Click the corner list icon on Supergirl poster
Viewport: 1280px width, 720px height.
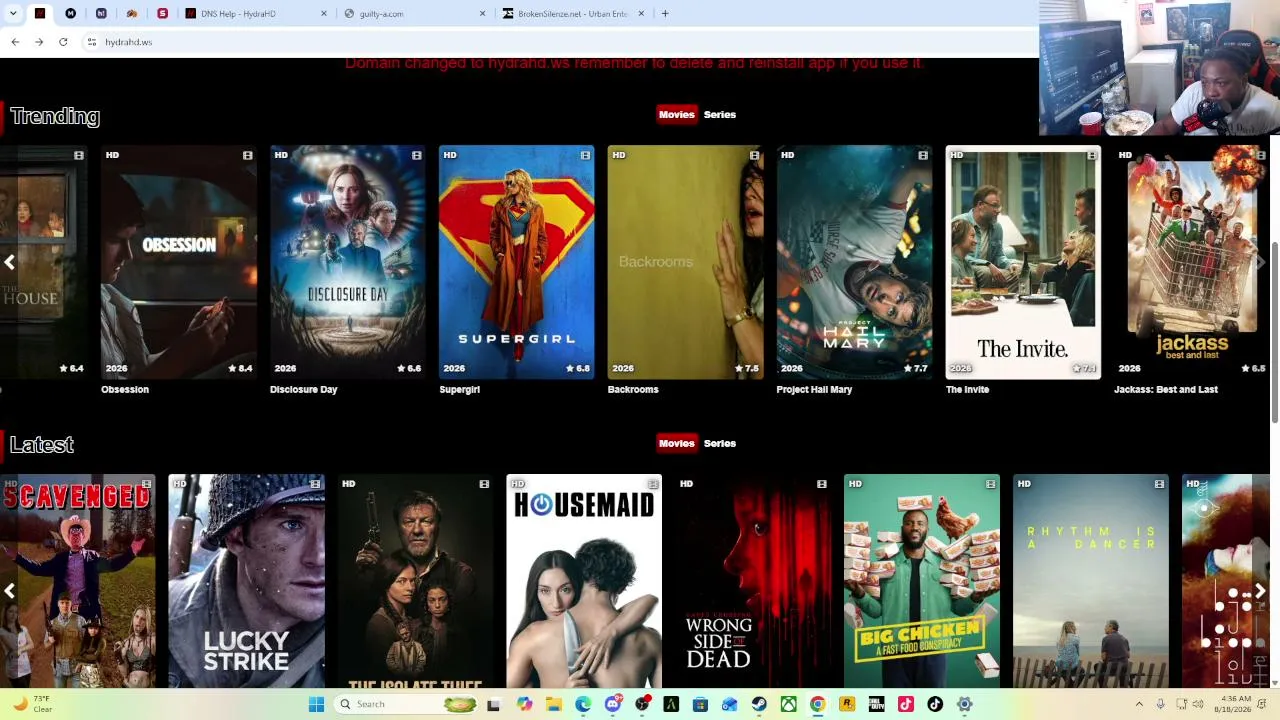click(585, 155)
